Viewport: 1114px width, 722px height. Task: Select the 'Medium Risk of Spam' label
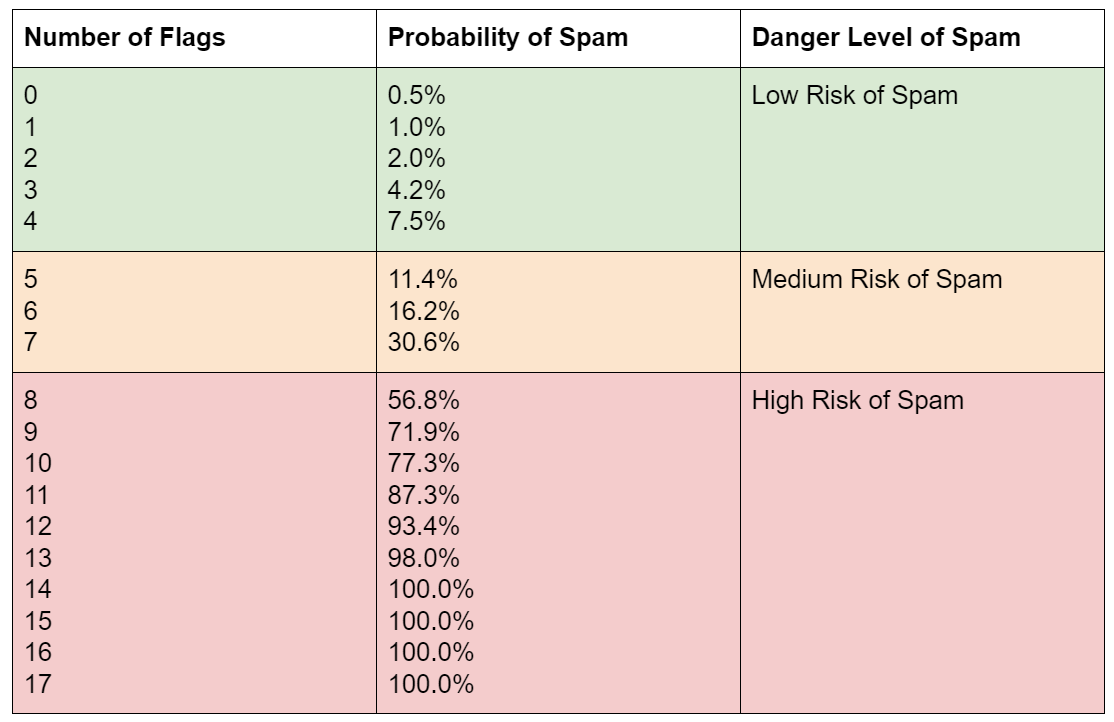876,279
